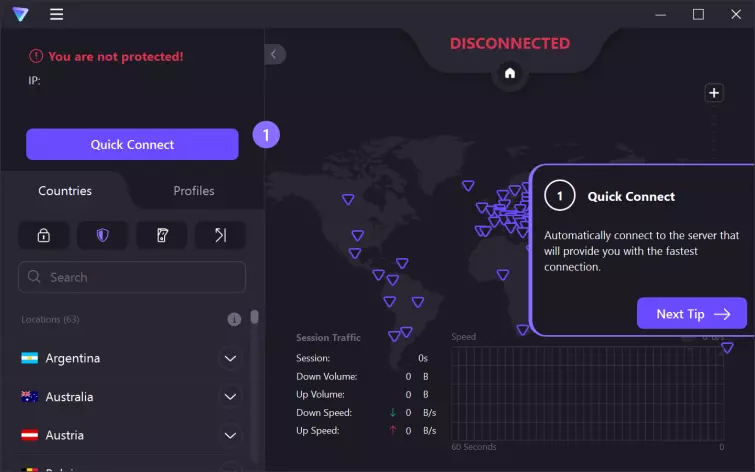Toggle the NetShield shield button
The width and height of the screenshot is (755, 472).
pos(102,235)
